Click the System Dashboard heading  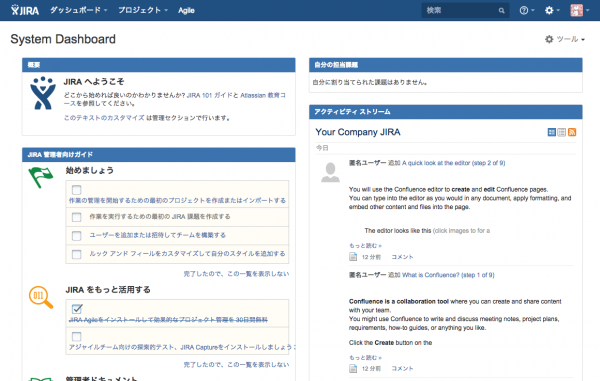(63, 39)
